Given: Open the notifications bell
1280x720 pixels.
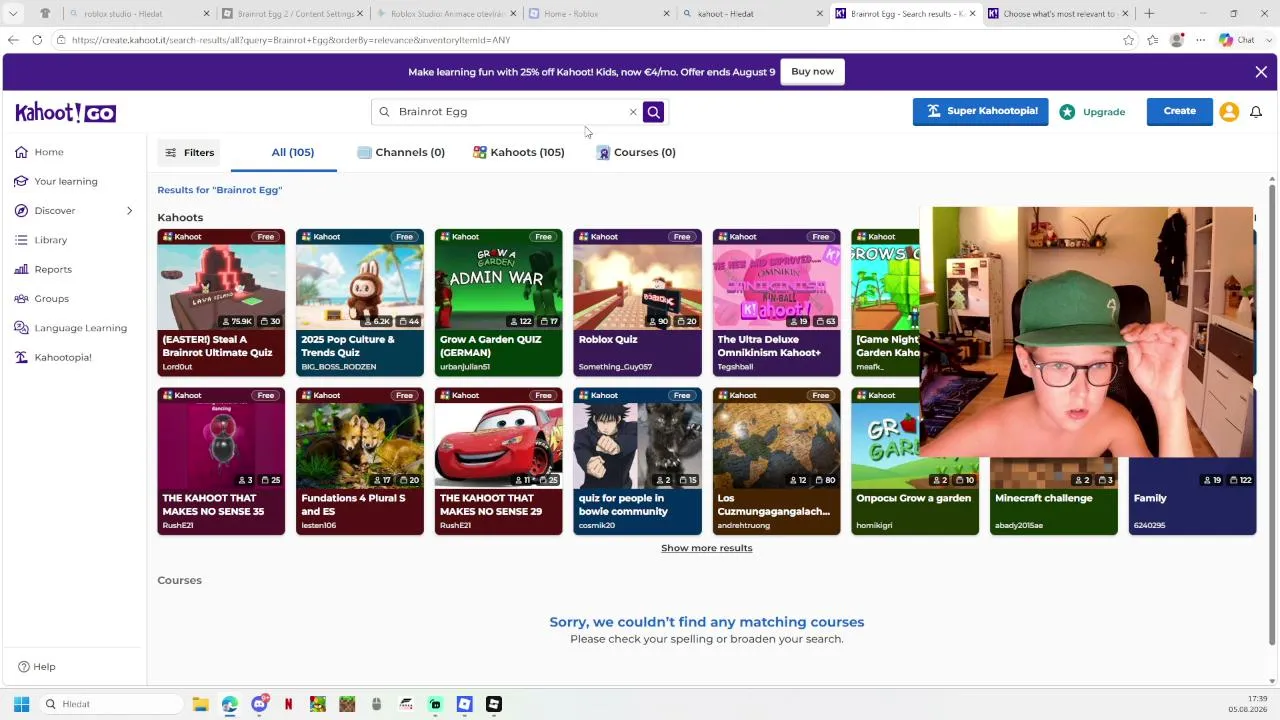Looking at the screenshot, I should point(1256,112).
